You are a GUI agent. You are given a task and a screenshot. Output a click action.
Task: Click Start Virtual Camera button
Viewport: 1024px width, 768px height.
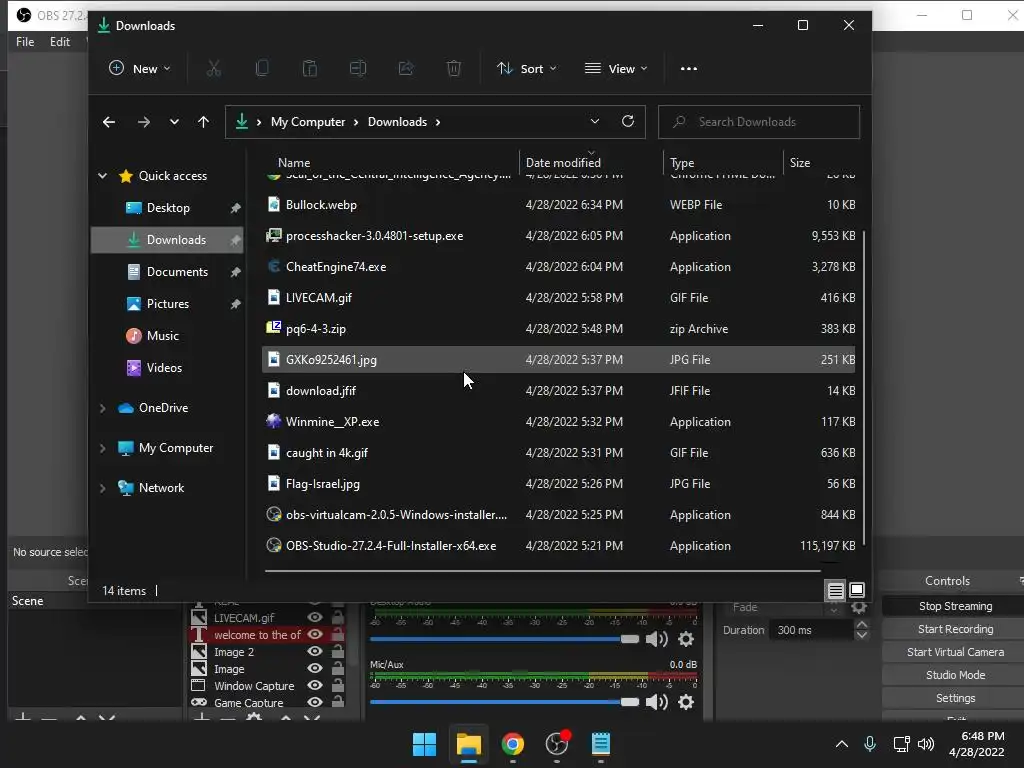coord(955,652)
